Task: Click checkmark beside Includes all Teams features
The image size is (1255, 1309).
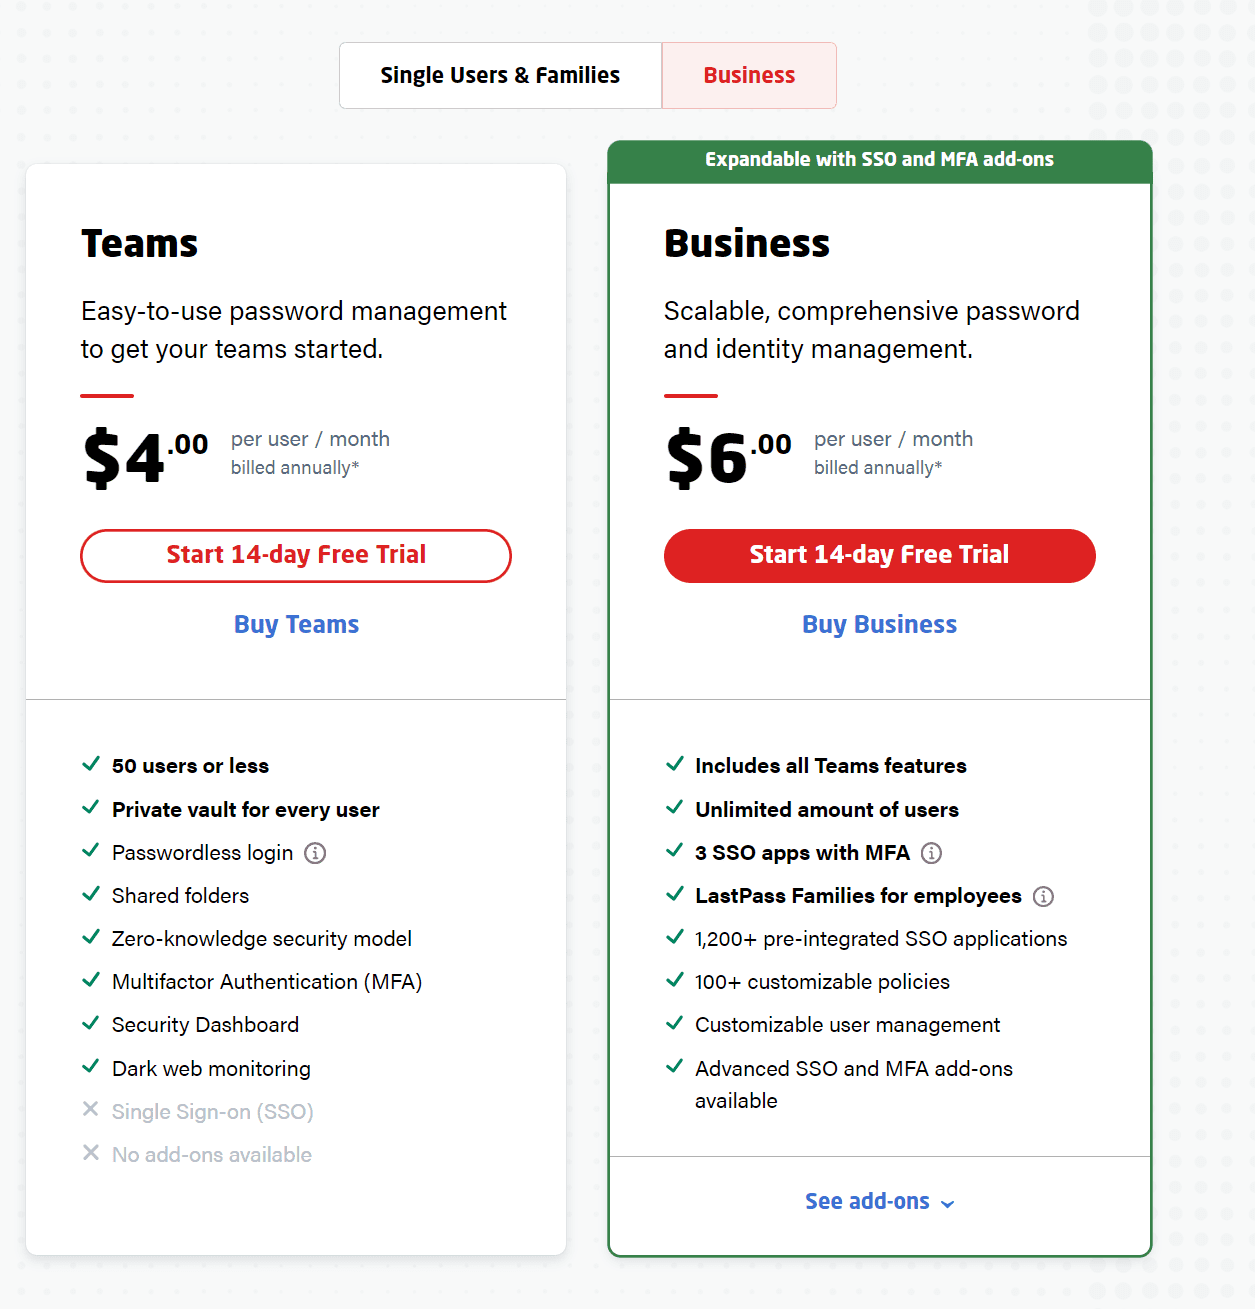Action: click(x=674, y=764)
